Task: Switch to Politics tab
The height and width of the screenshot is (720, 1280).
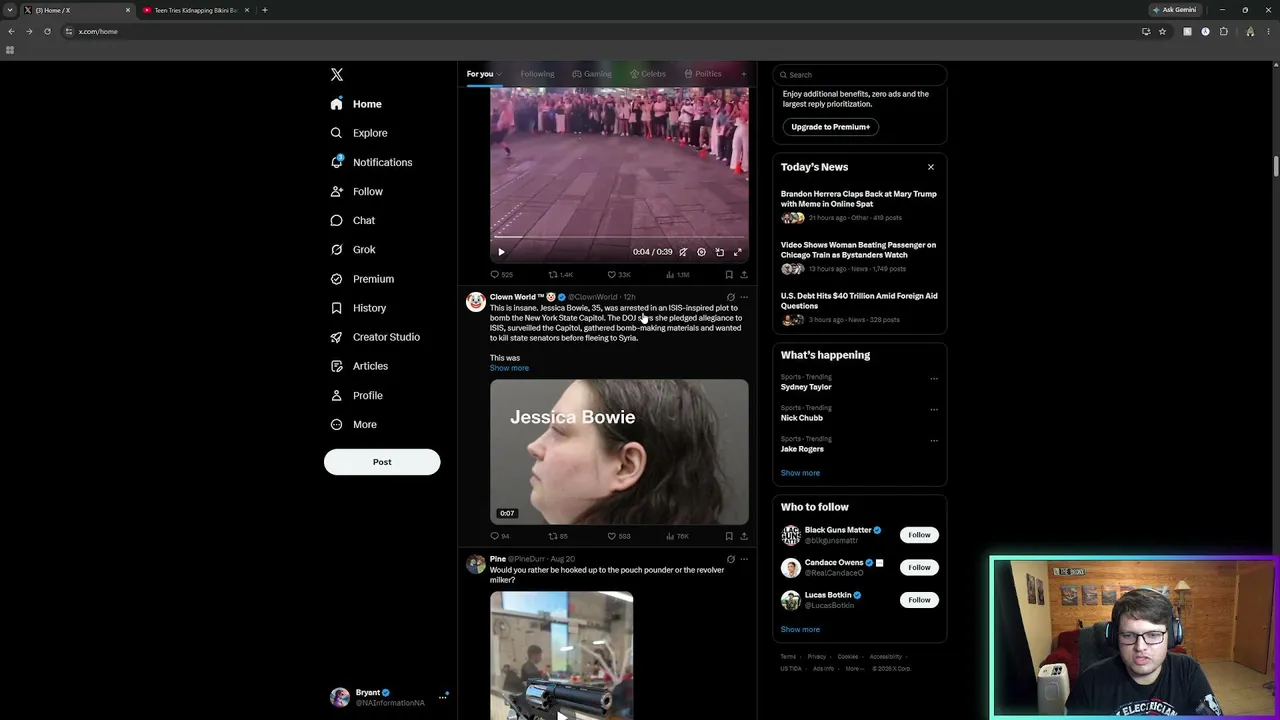Action: click(x=703, y=74)
